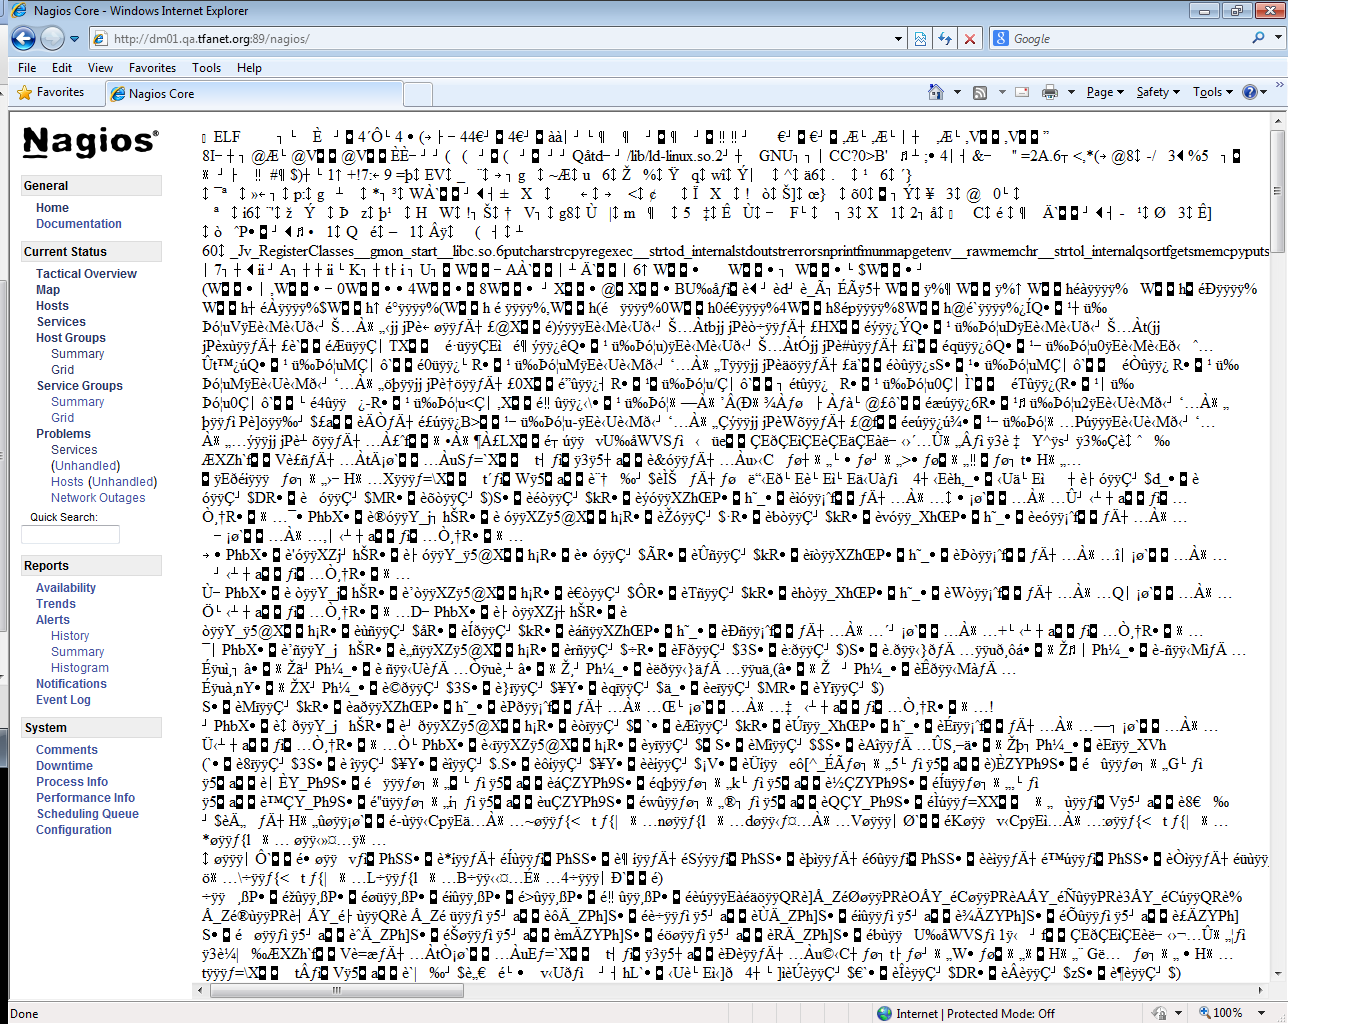This screenshot has height=1024, width=1360.
Task: Click the Favorites star button
Action: point(51,92)
